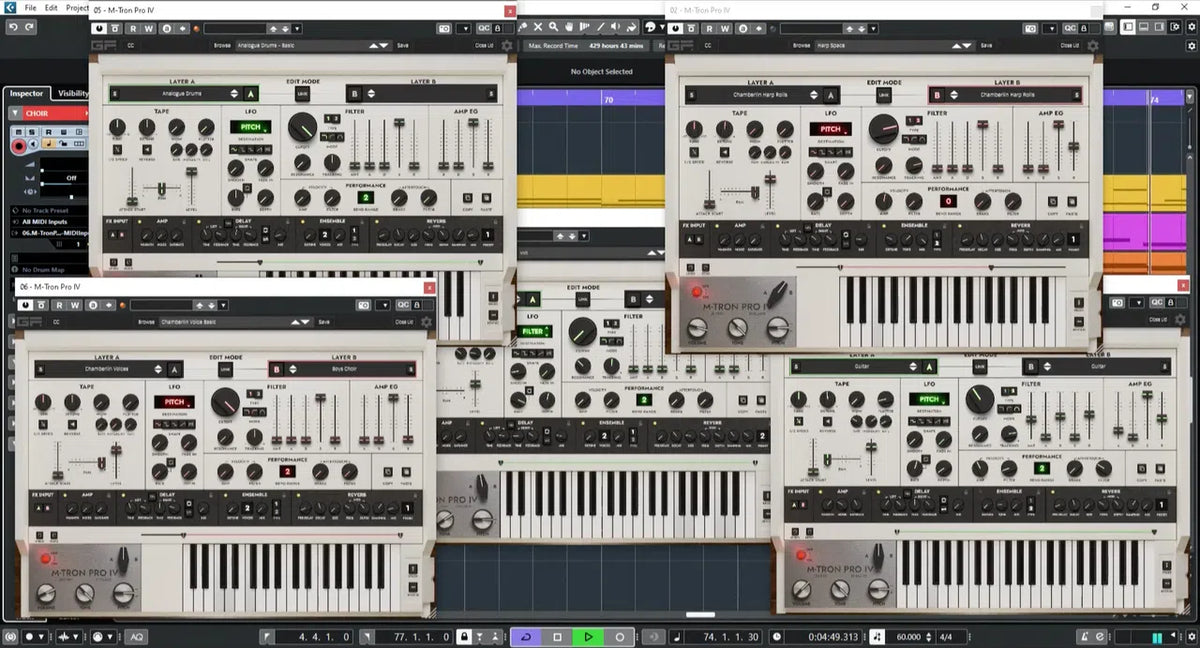
Task: Click the Undo arrow icon
Action: coord(12,27)
